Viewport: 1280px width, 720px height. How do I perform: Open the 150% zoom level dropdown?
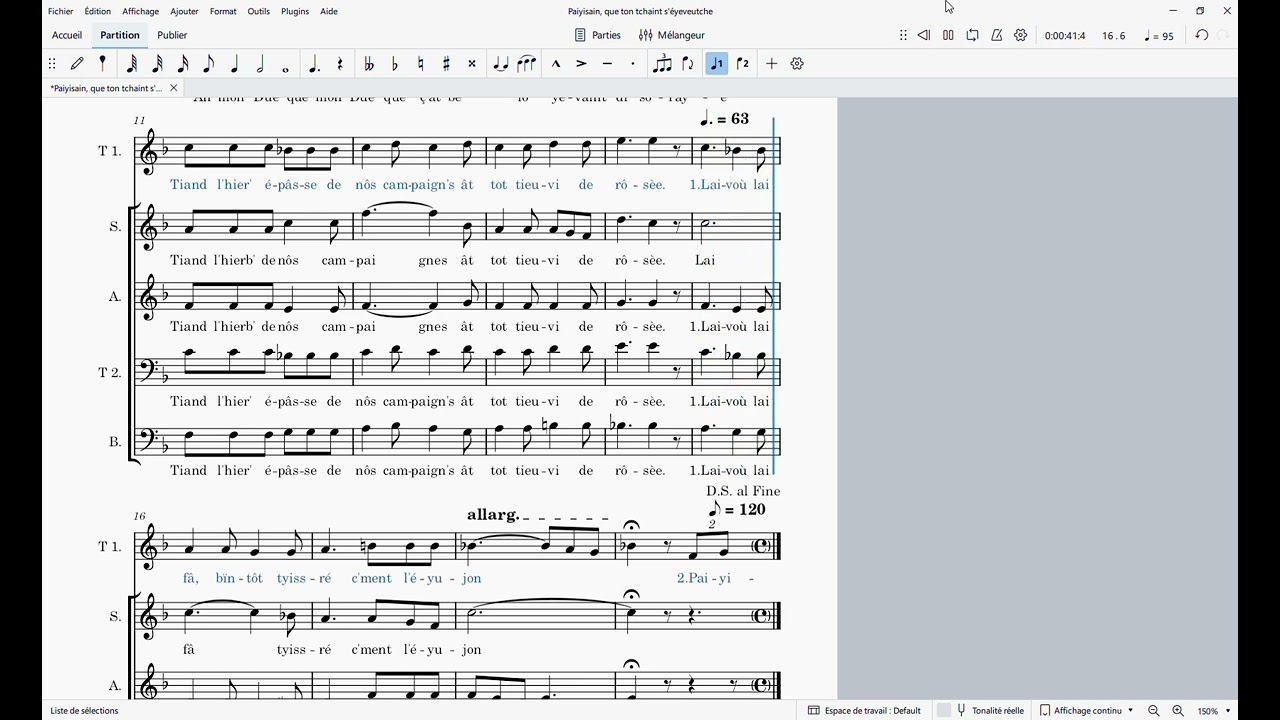(x=1214, y=711)
